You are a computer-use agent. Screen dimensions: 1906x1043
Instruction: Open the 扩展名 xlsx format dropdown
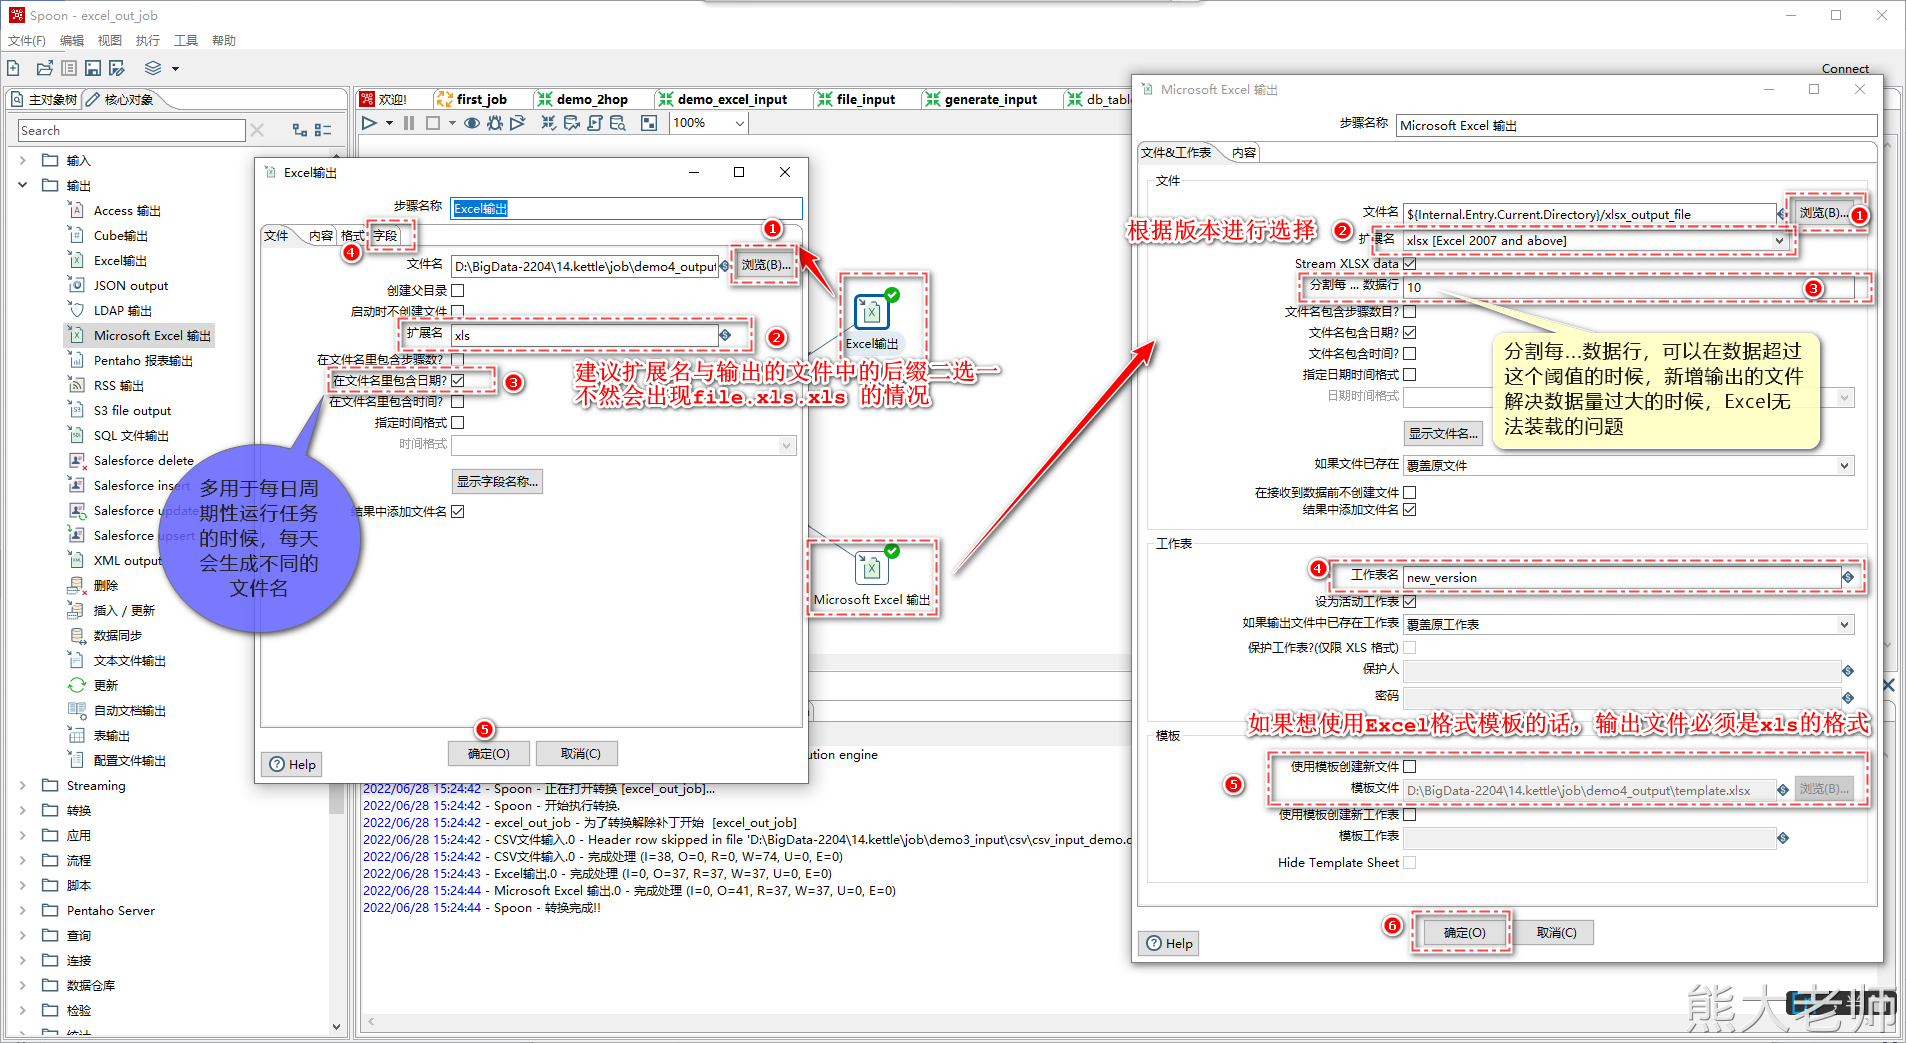point(1779,240)
